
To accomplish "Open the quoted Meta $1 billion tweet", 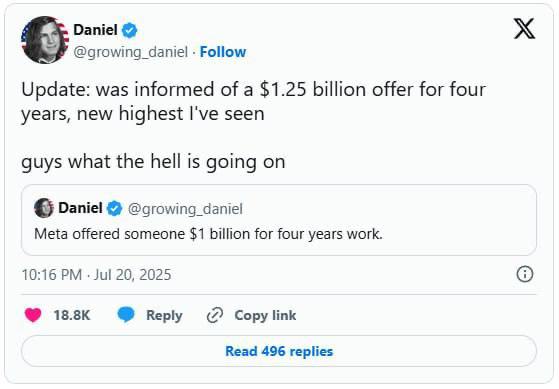I will pyautogui.click(x=279, y=220).
